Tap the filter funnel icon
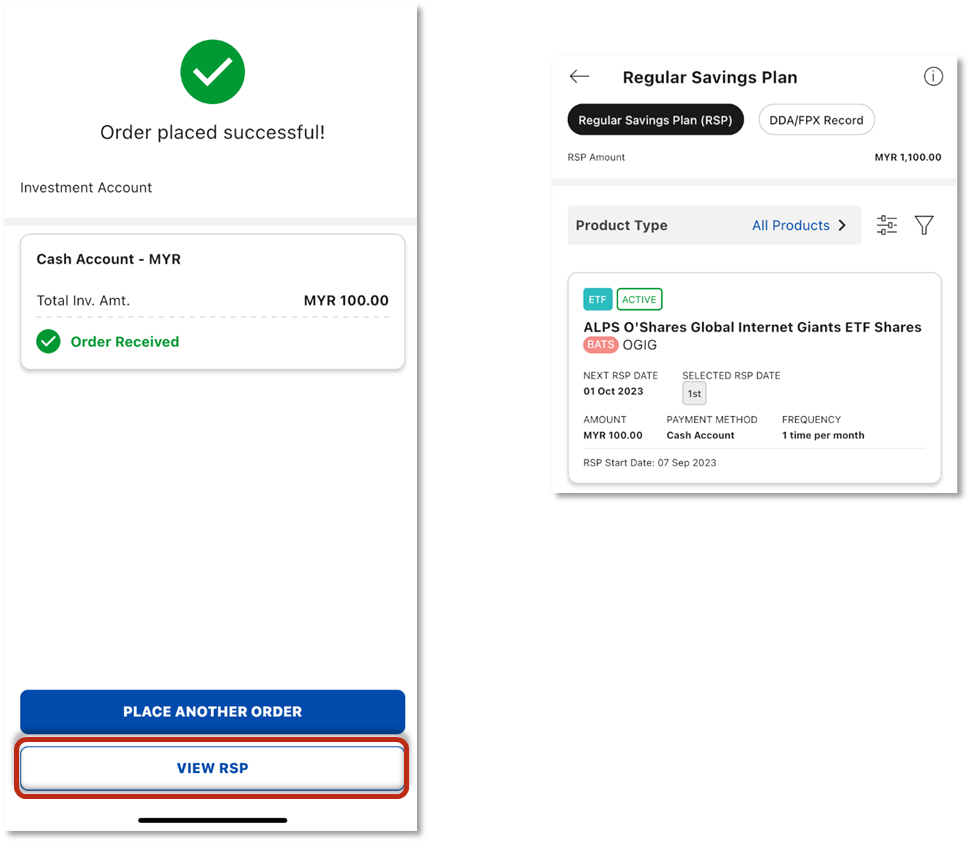Image resolution: width=978 pixels, height=844 pixels. pos(924,225)
